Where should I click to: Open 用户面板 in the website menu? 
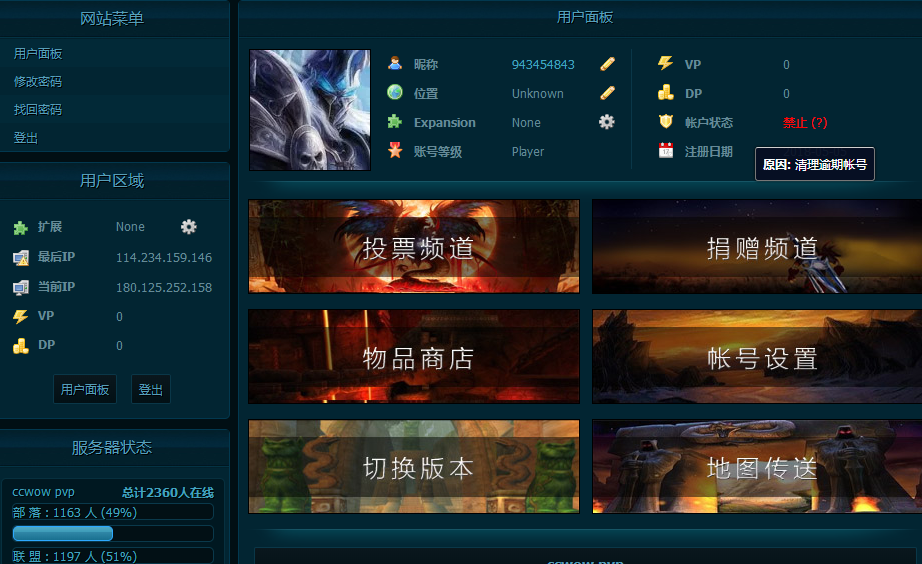38,54
